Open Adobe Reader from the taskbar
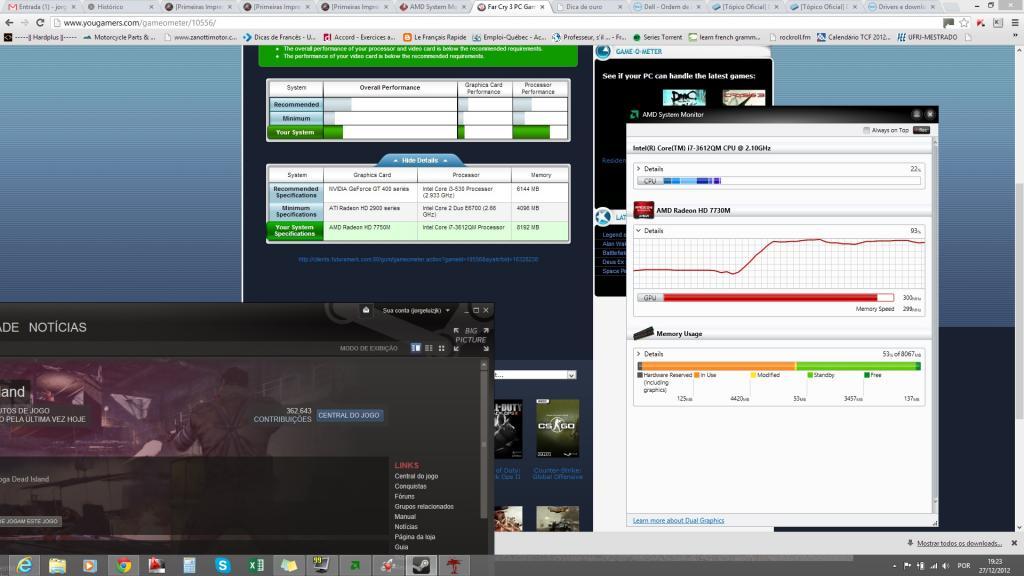The image size is (1024, 576). pos(157,565)
